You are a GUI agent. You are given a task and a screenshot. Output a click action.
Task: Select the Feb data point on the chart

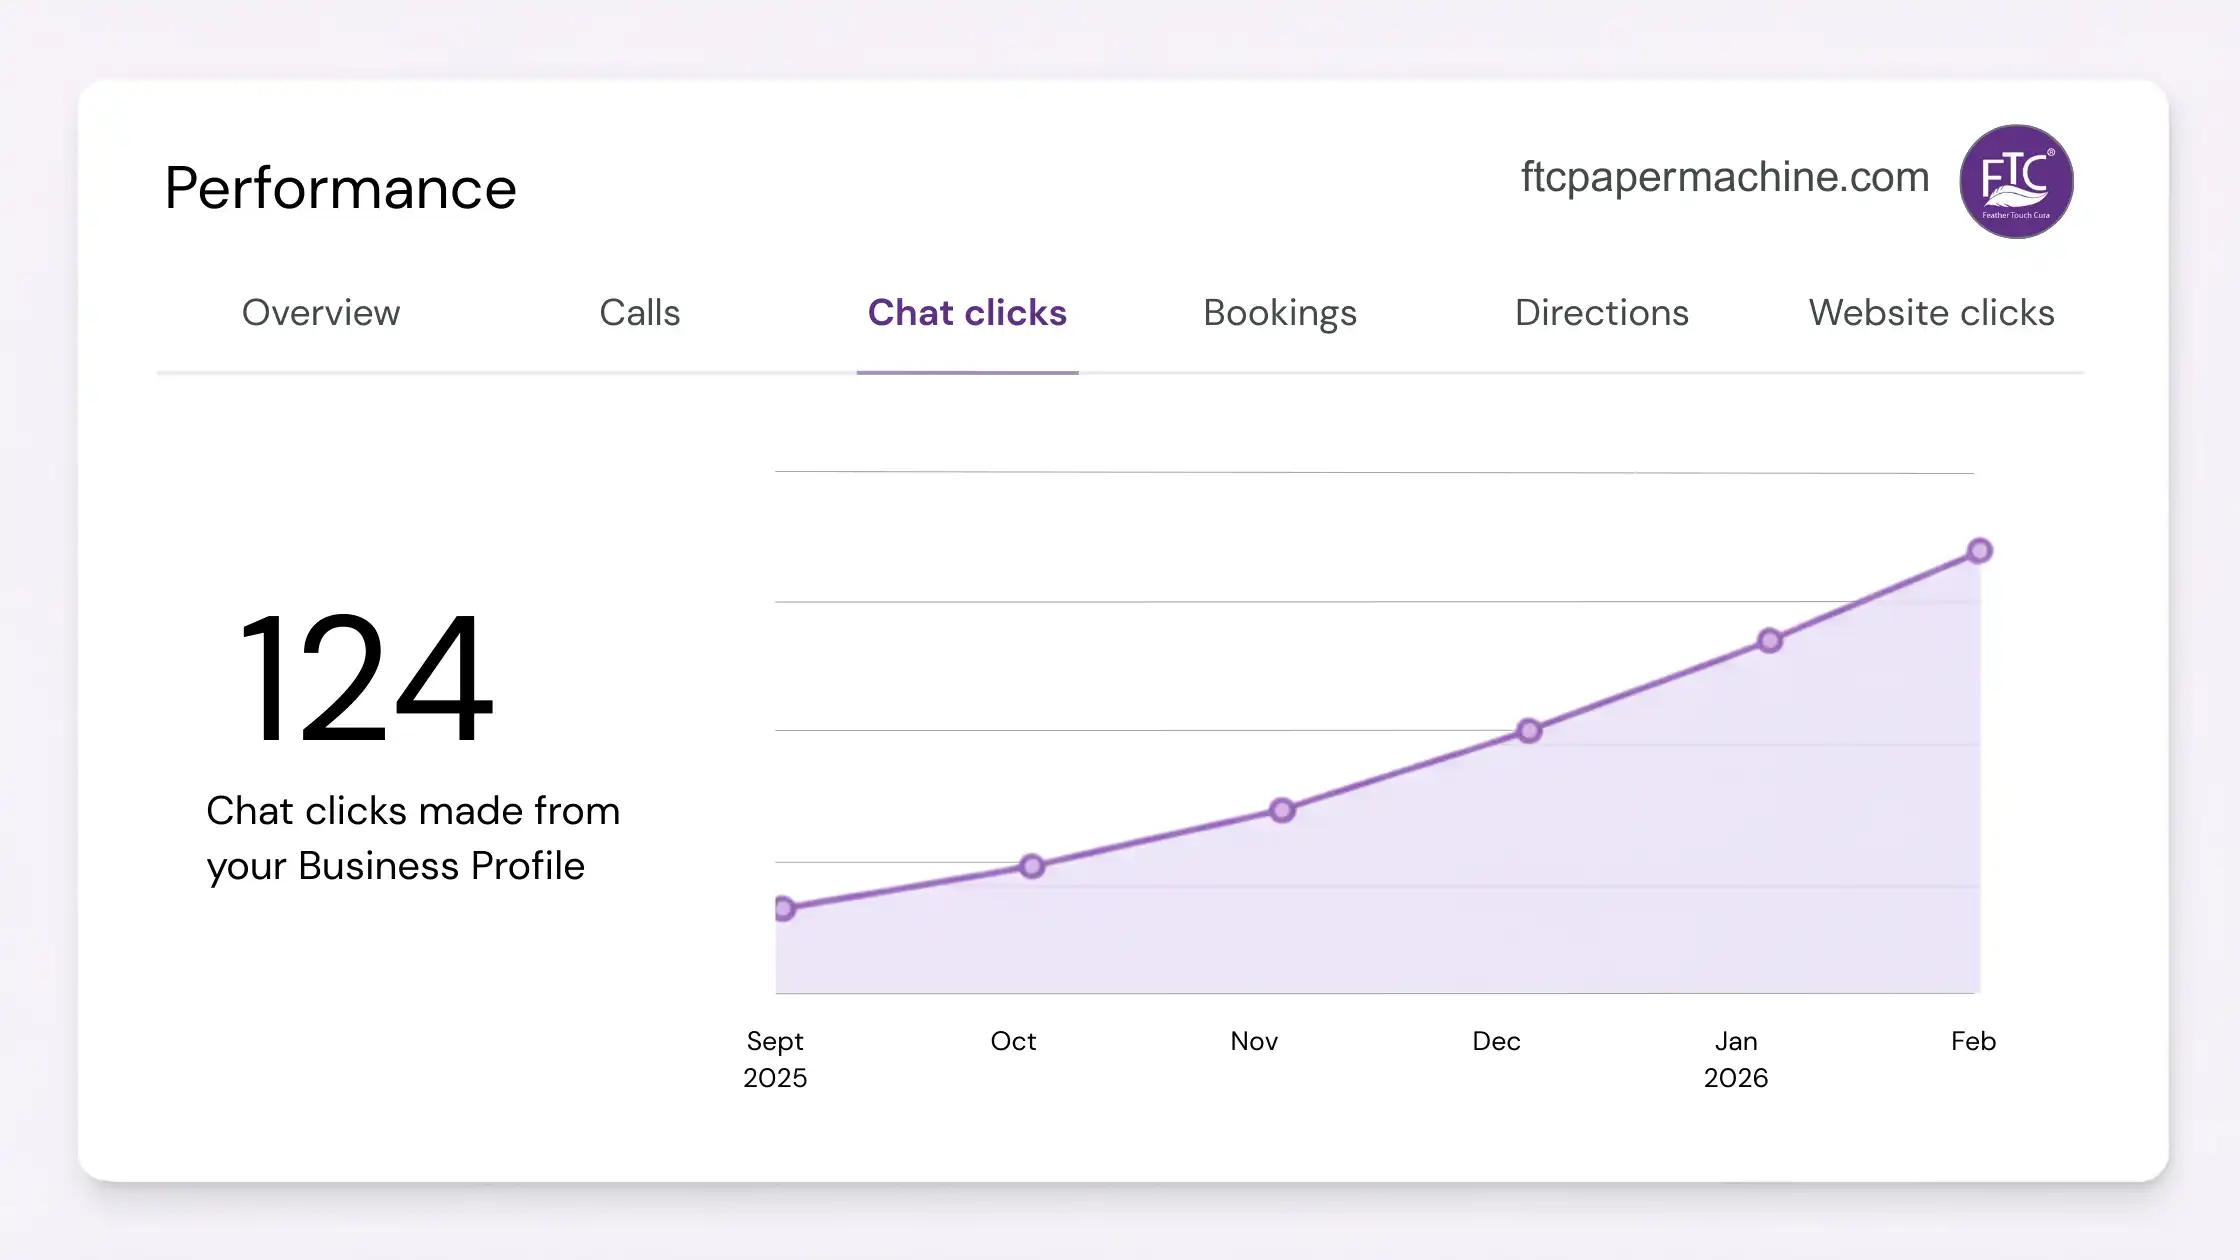(1981, 550)
